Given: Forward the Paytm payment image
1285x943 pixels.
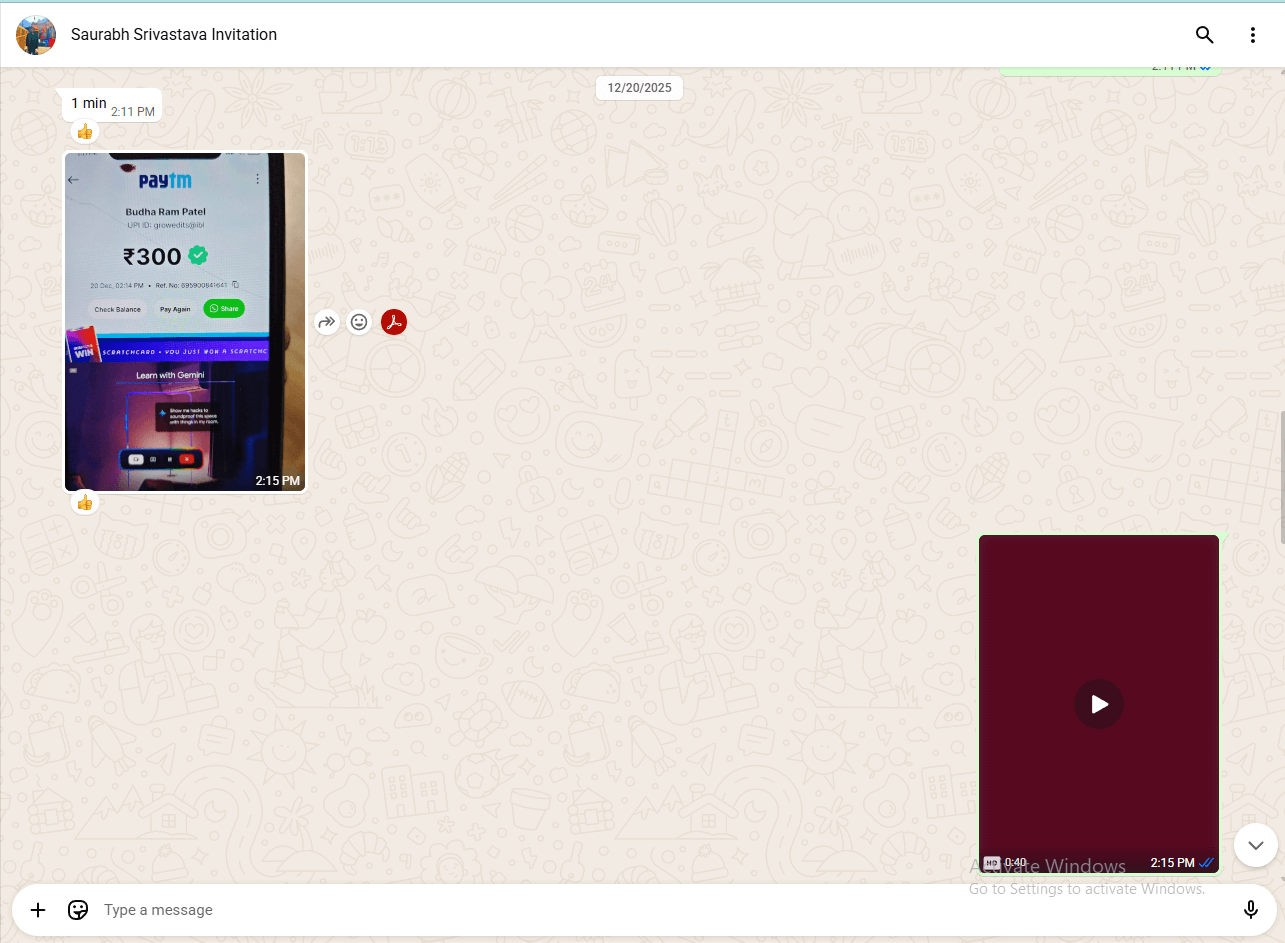Looking at the screenshot, I should pyautogui.click(x=326, y=322).
